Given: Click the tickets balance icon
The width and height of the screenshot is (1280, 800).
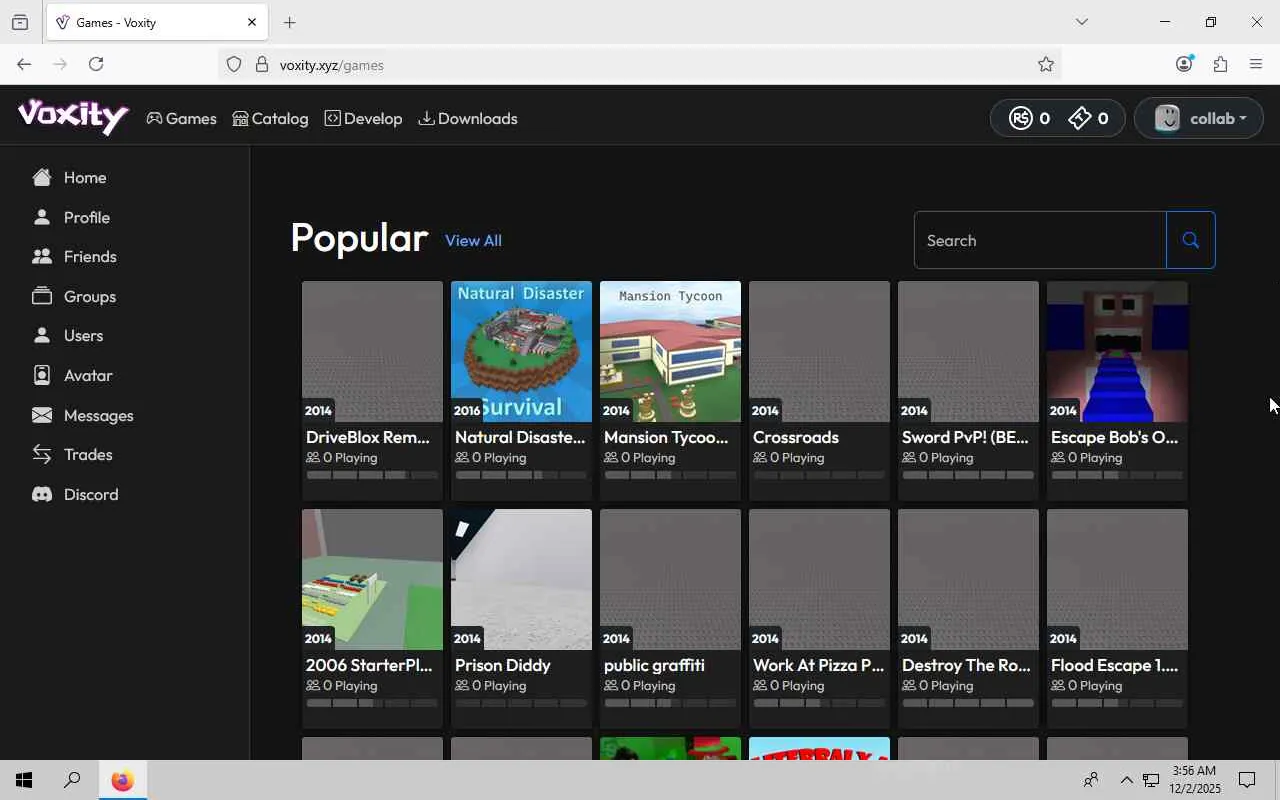Looking at the screenshot, I should [x=1080, y=118].
